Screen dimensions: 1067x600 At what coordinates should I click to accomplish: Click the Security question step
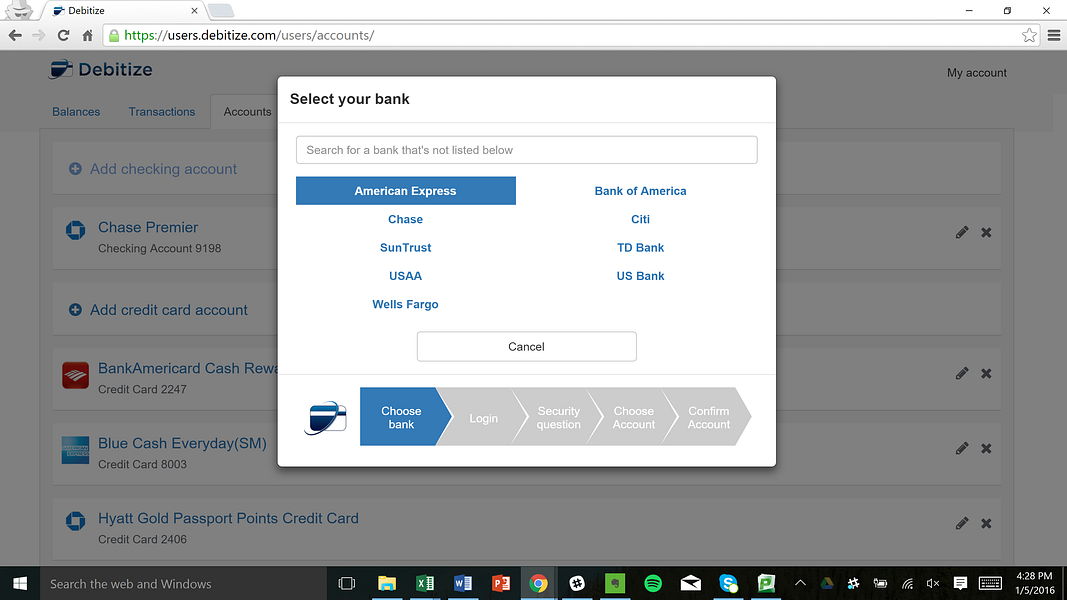[x=559, y=417]
